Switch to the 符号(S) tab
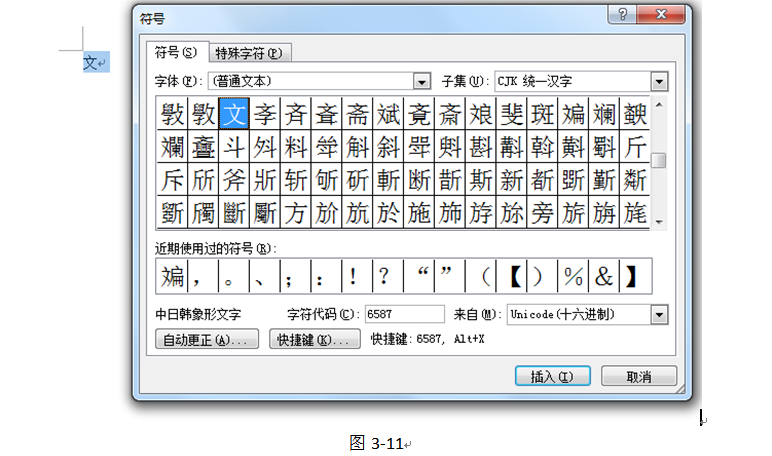The height and width of the screenshot is (456, 772). tap(177, 52)
